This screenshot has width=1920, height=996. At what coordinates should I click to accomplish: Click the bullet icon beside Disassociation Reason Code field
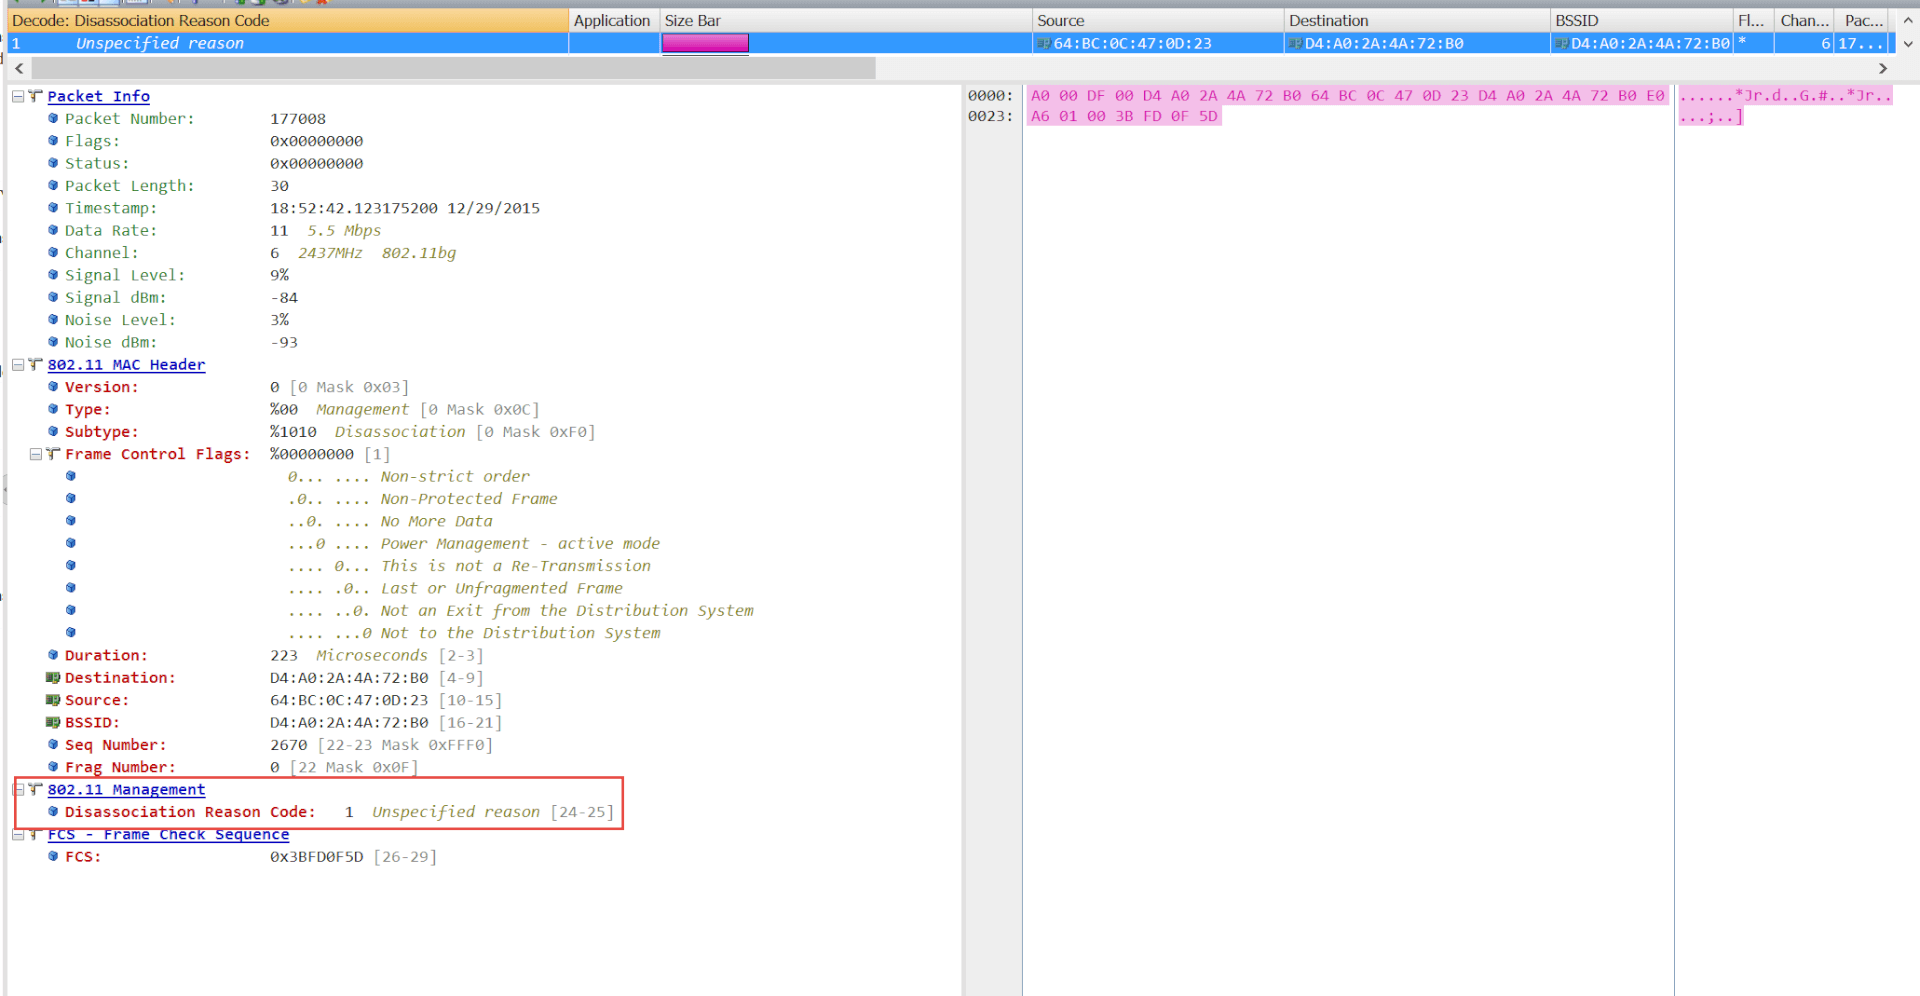[x=53, y=811]
